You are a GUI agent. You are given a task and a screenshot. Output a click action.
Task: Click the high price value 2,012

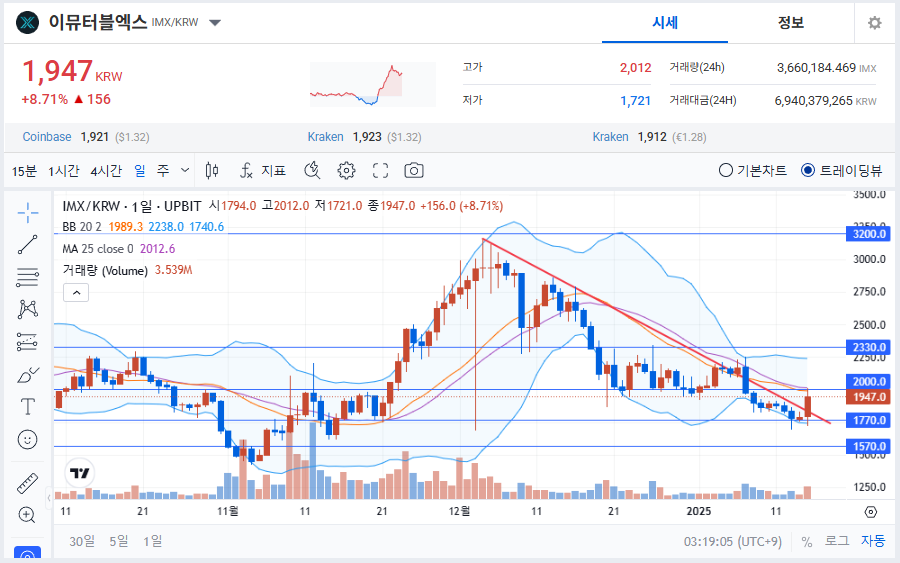(x=635, y=68)
